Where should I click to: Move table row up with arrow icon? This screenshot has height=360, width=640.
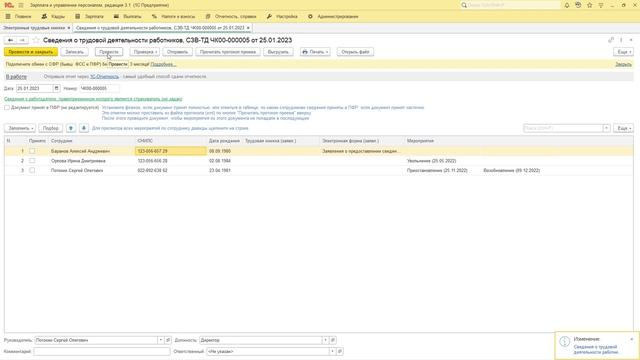[71, 128]
